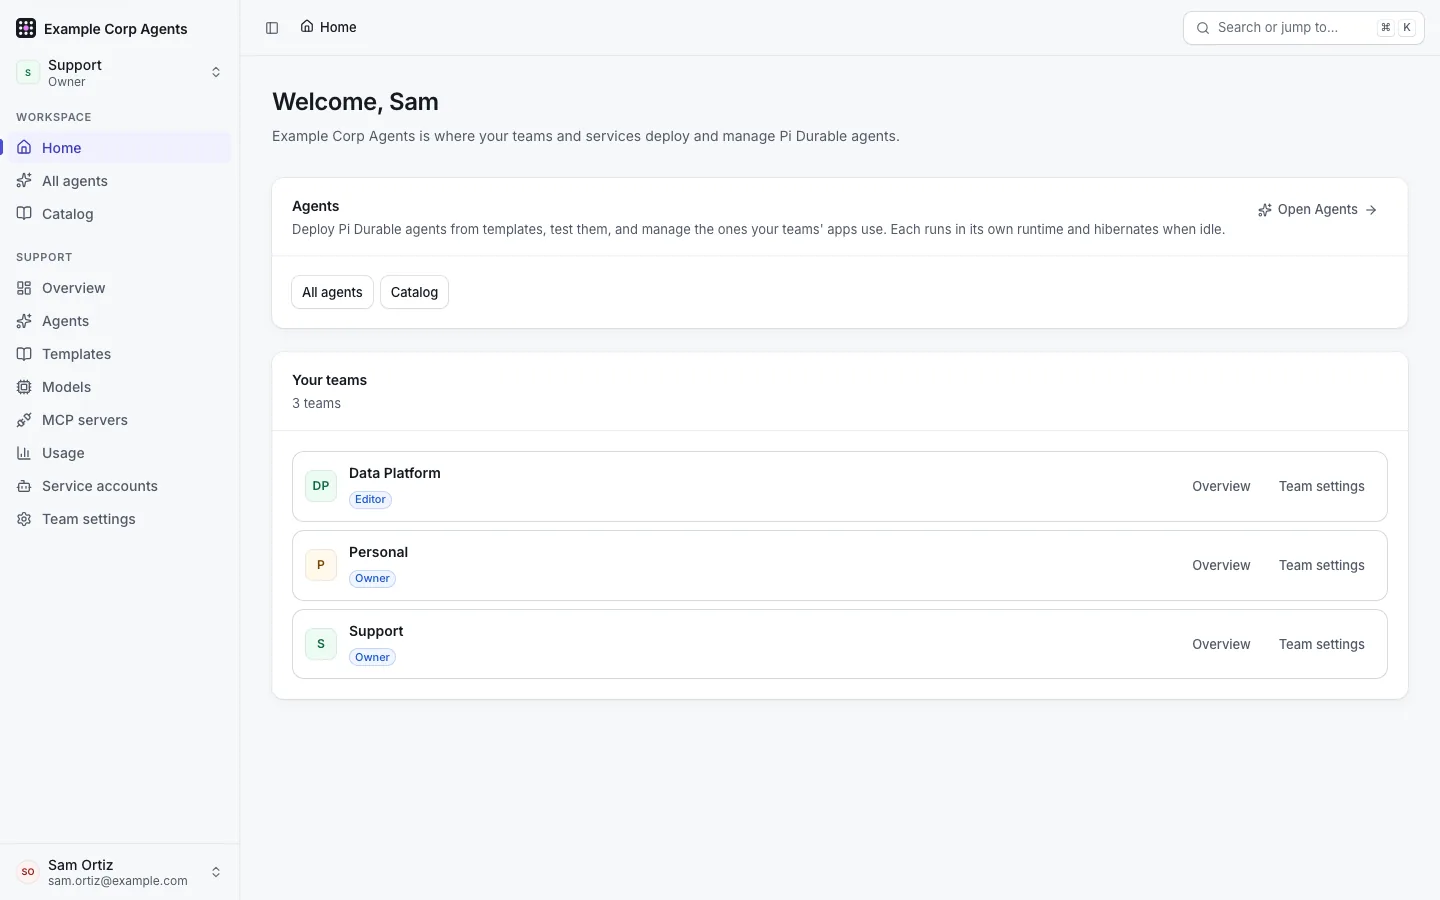Click the All agents button in Agents card

[332, 292]
